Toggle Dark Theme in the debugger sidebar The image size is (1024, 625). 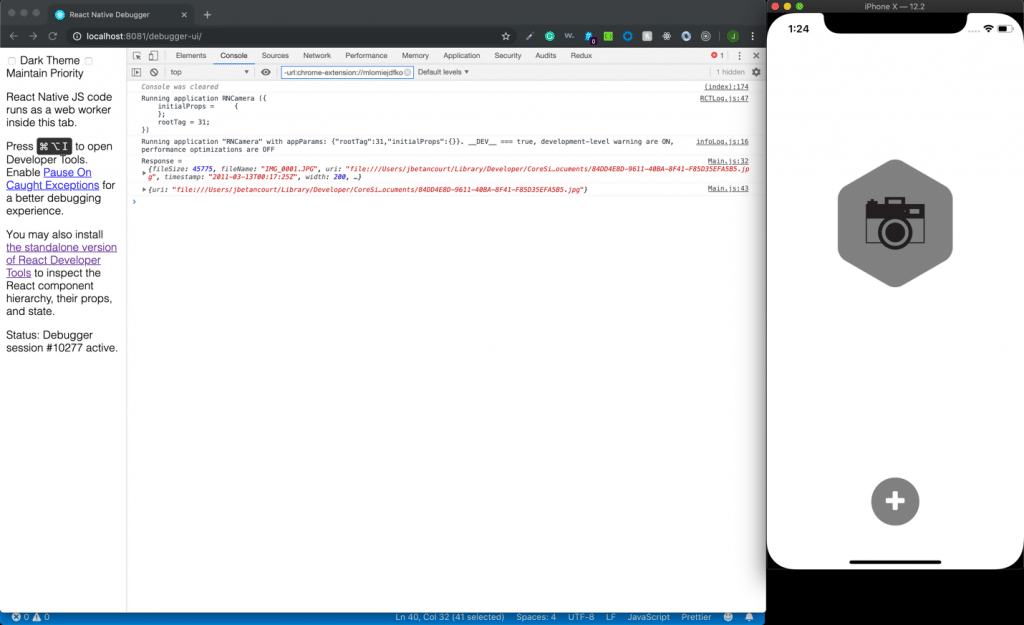[x=11, y=60]
